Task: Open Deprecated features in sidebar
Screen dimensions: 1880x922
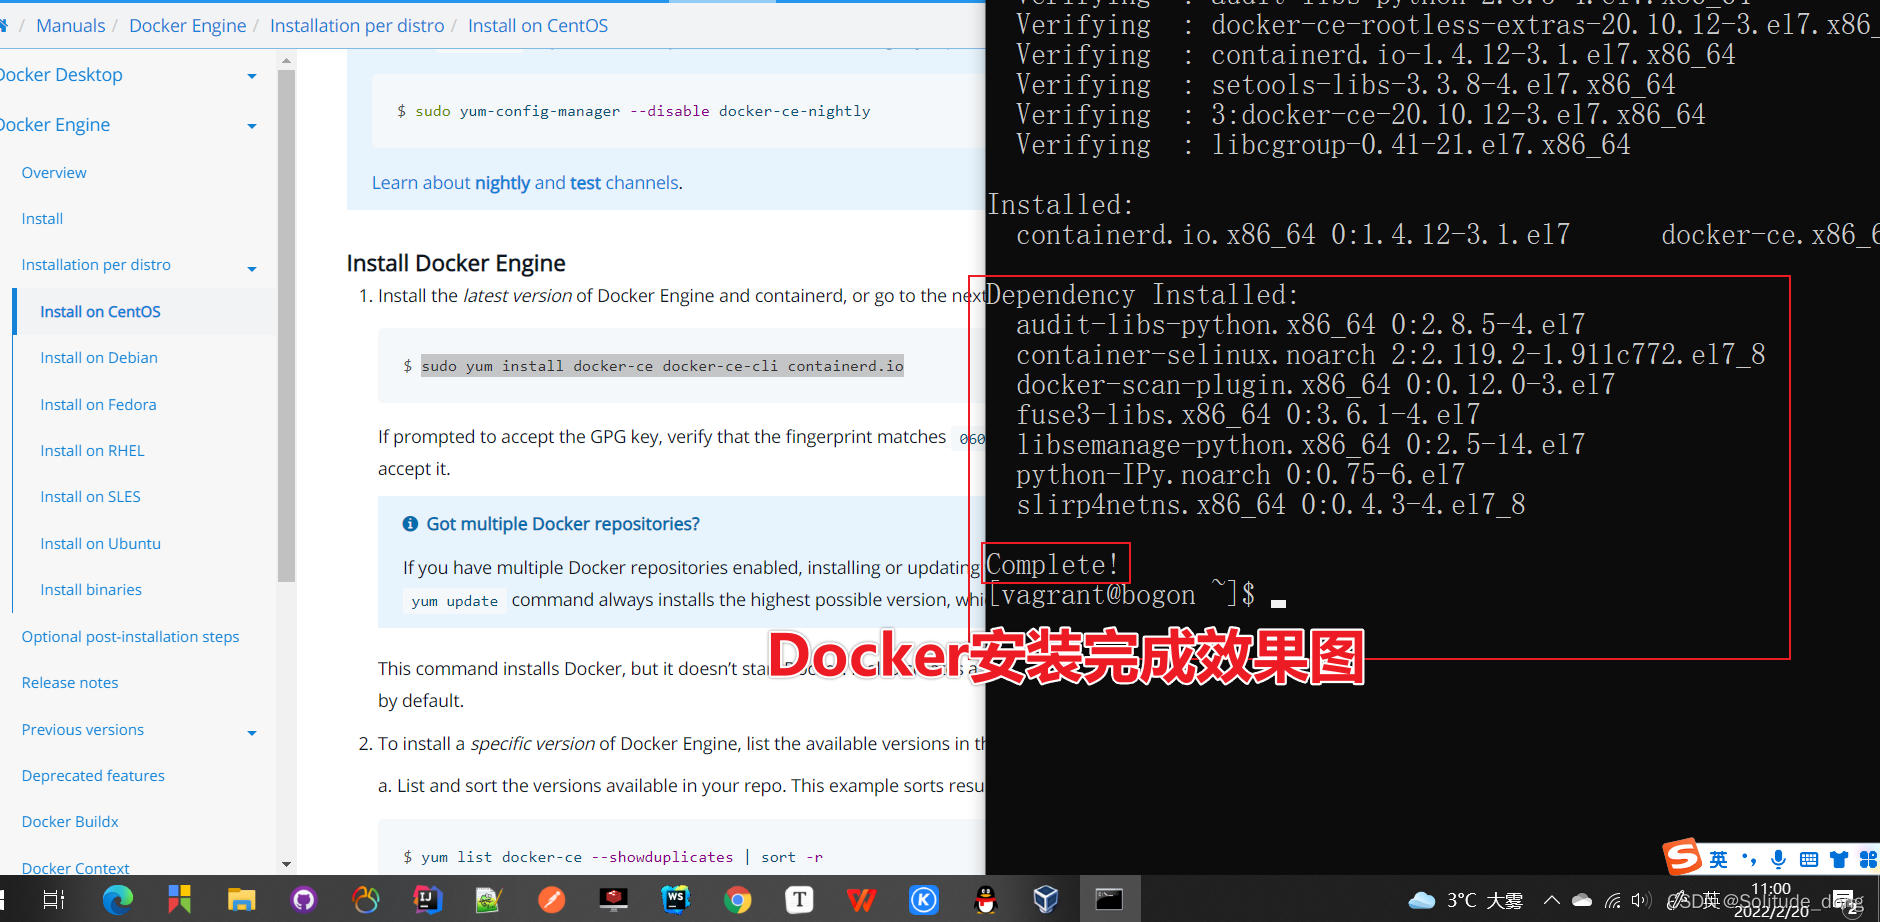Action: [x=93, y=775]
